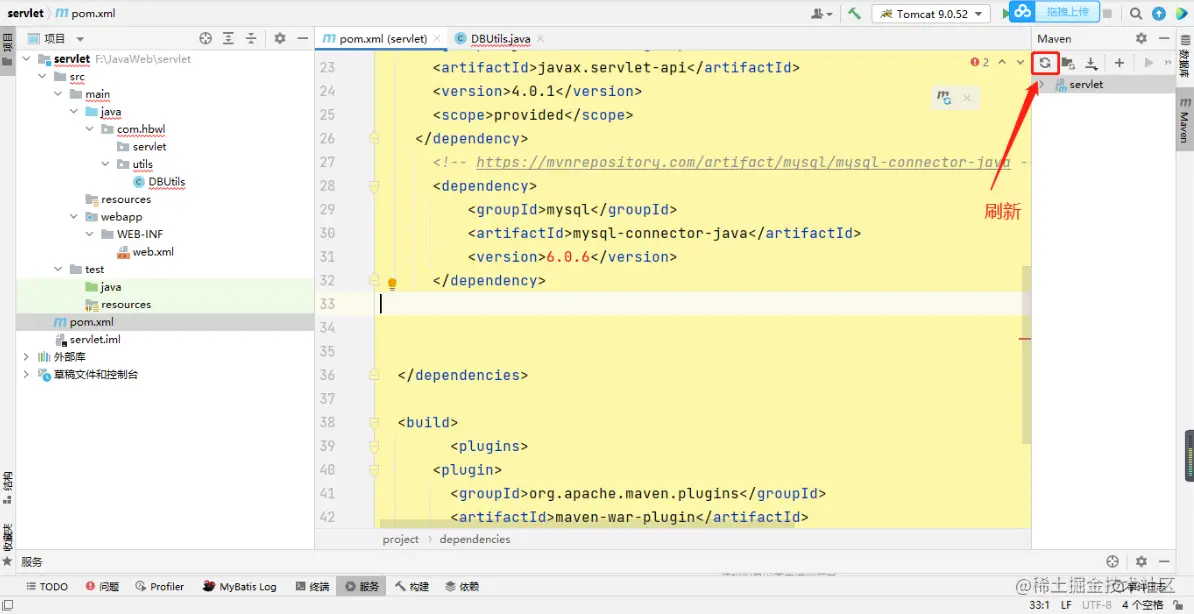Dismiss the floating Maven reload popup
The width and height of the screenshot is (1194, 614).
coord(966,98)
